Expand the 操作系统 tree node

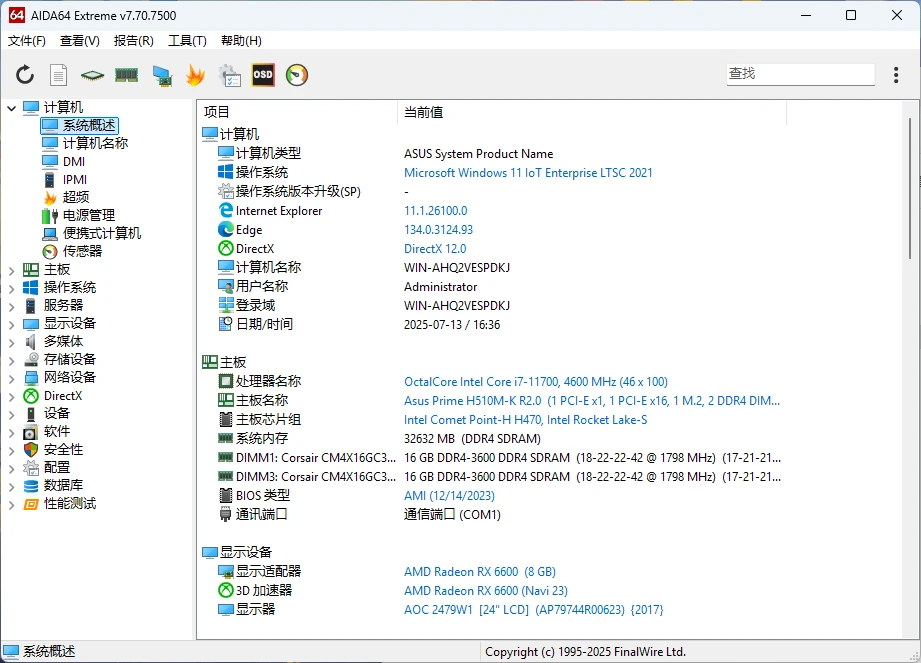[x=12, y=288]
